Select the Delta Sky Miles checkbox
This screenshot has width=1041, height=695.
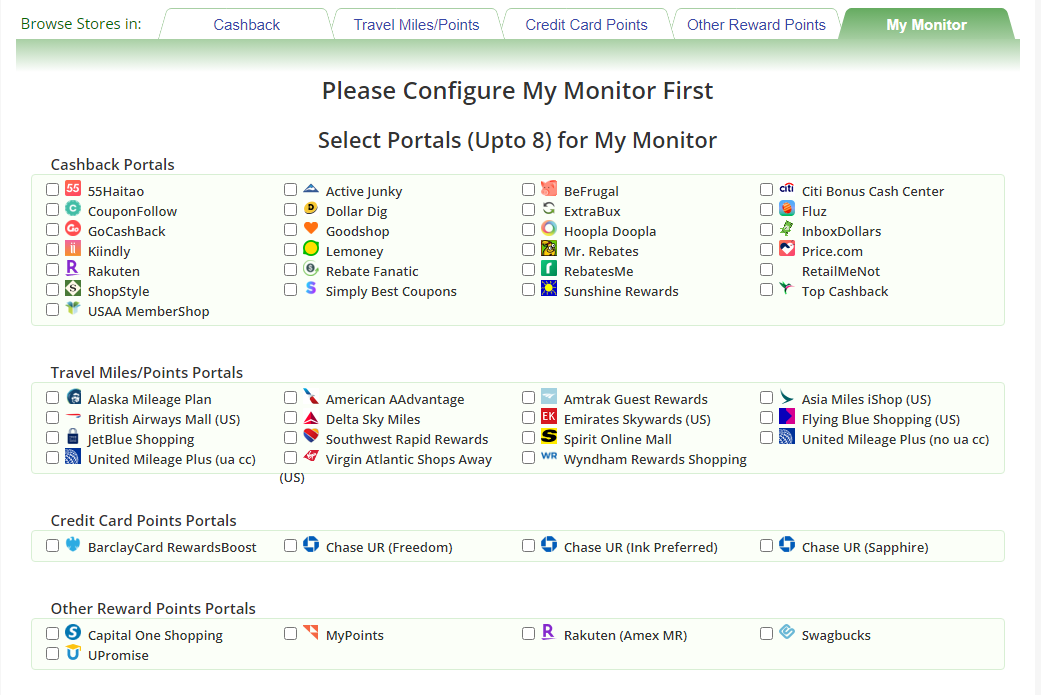click(290, 417)
